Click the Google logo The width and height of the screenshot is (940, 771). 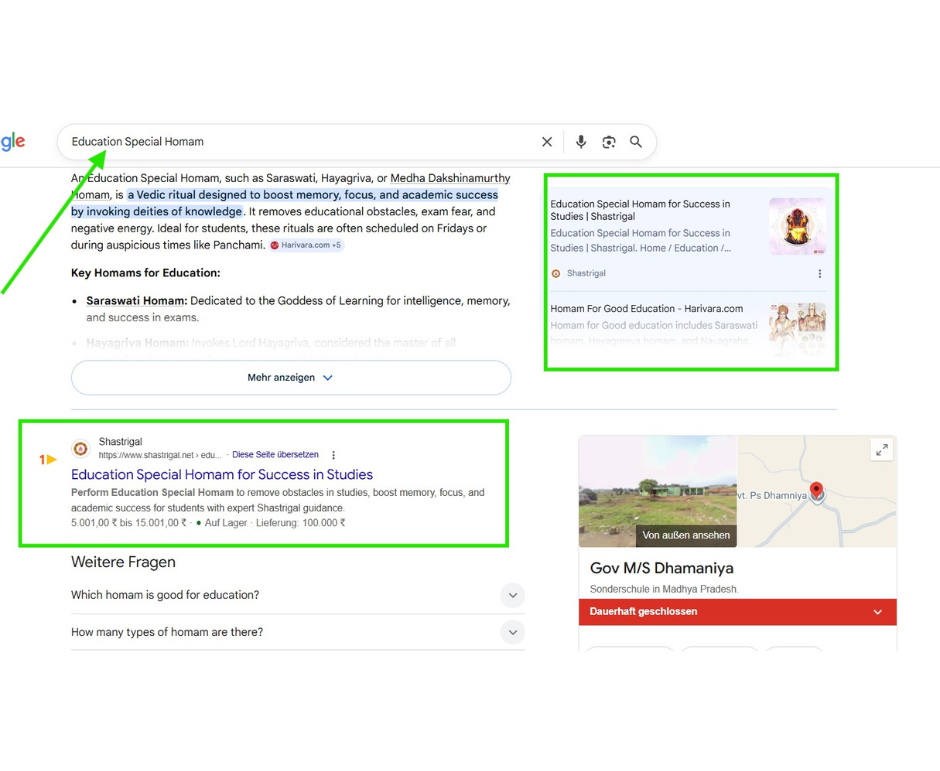[x=13, y=142]
